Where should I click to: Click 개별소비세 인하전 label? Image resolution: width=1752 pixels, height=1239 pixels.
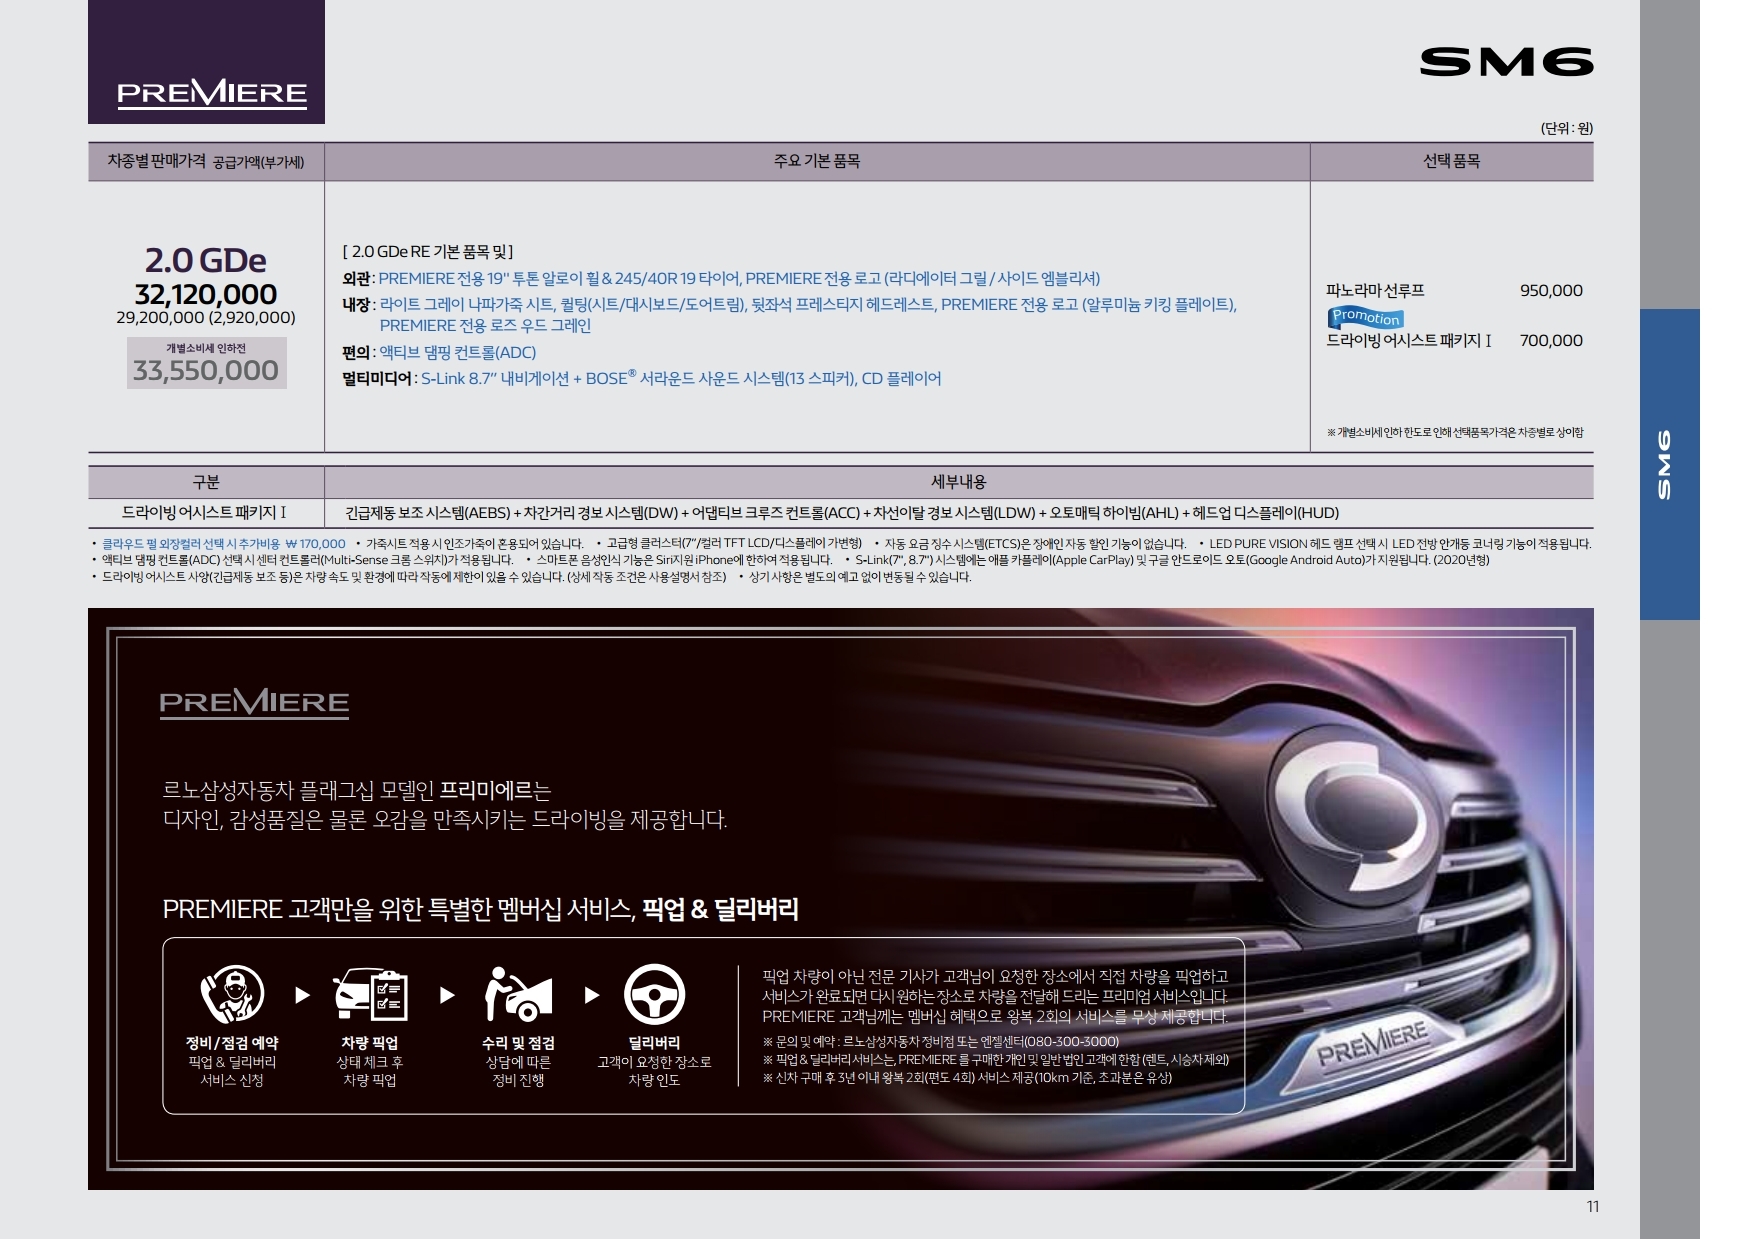tap(206, 348)
